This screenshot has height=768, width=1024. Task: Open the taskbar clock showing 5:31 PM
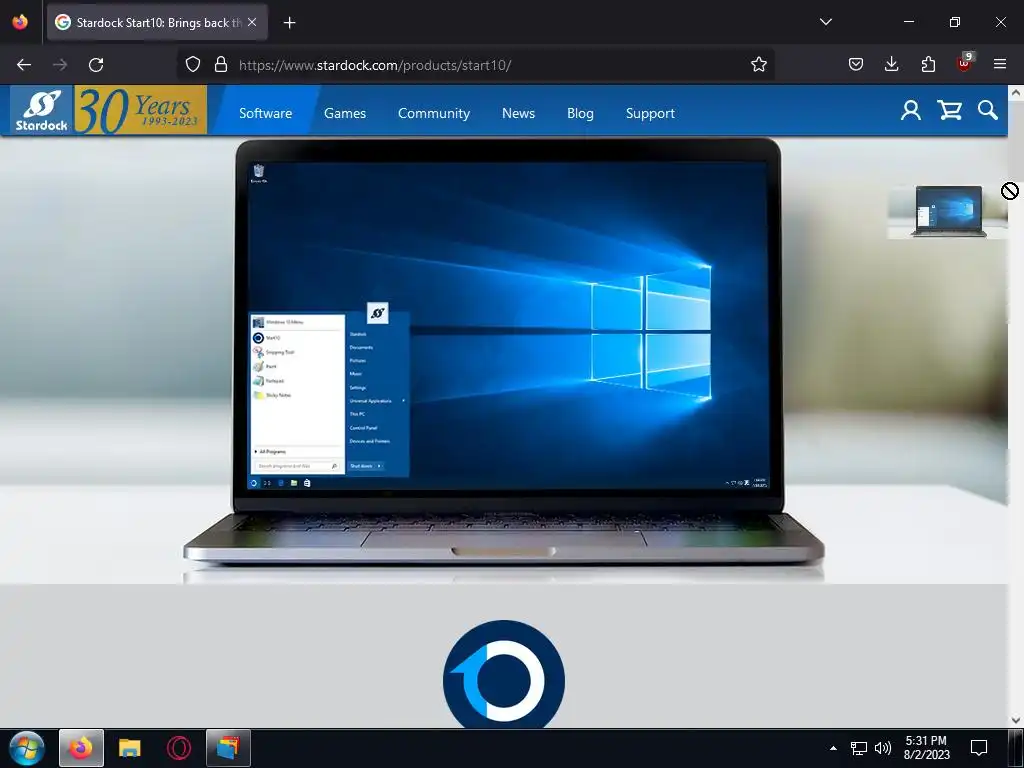tap(926, 748)
